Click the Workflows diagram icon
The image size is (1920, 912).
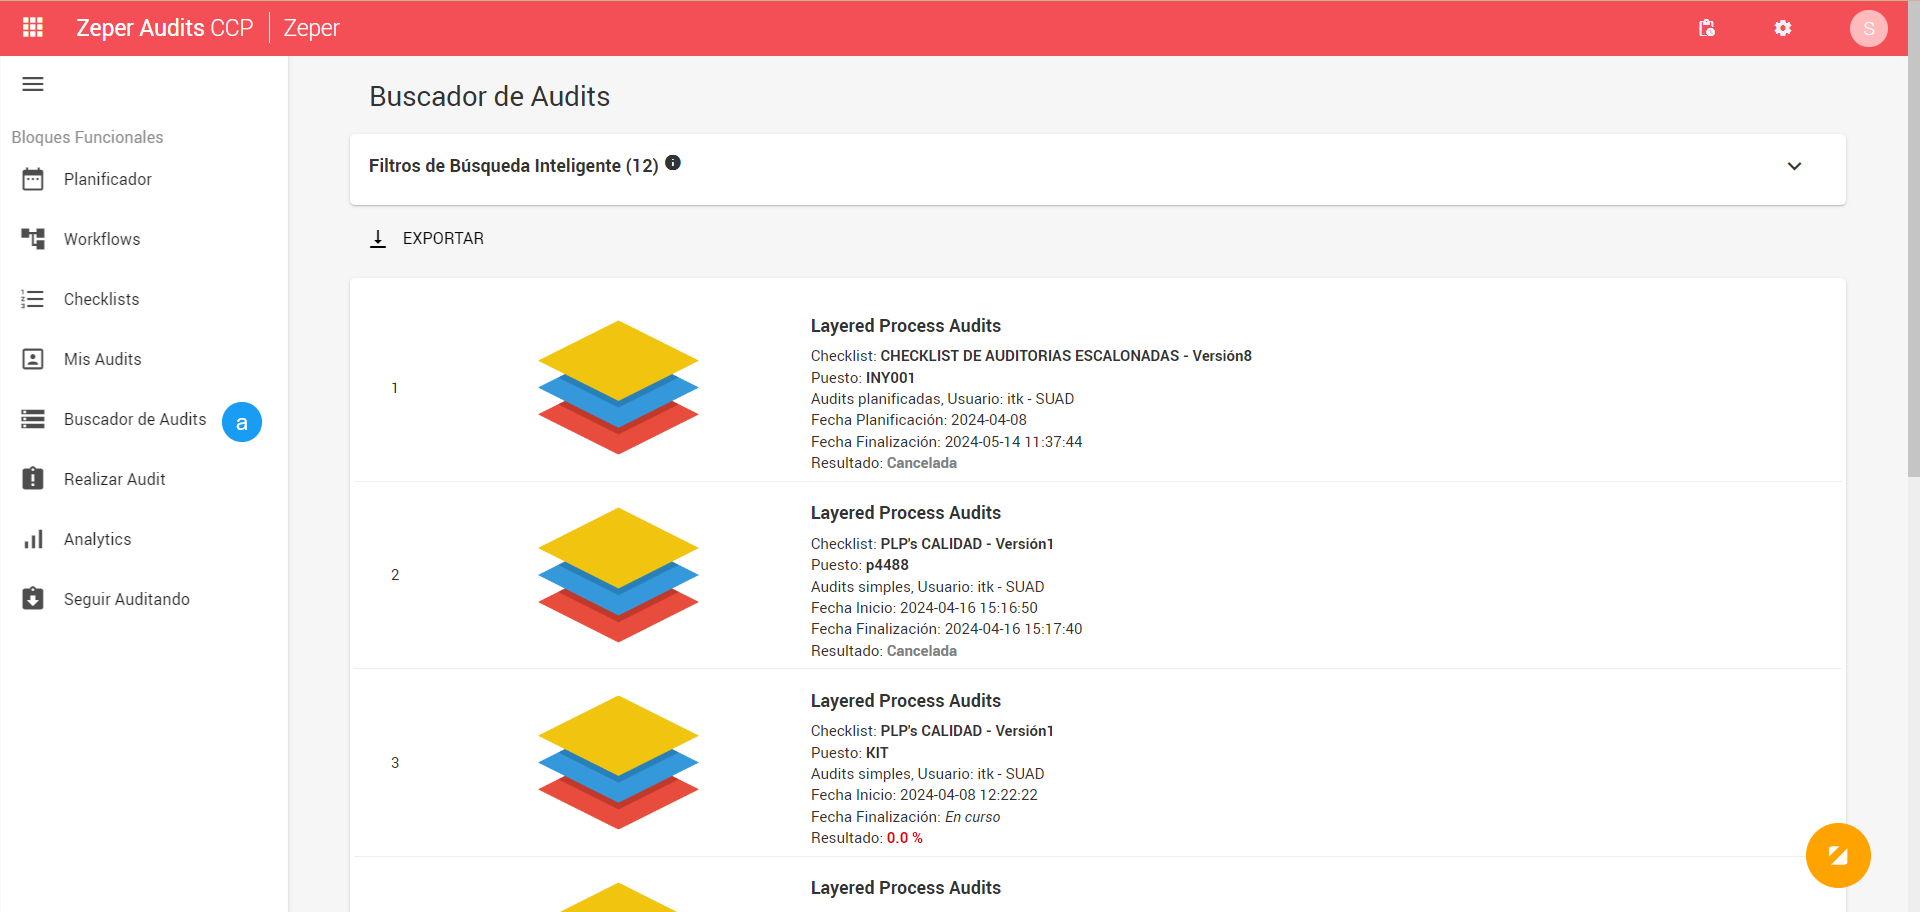(x=33, y=239)
